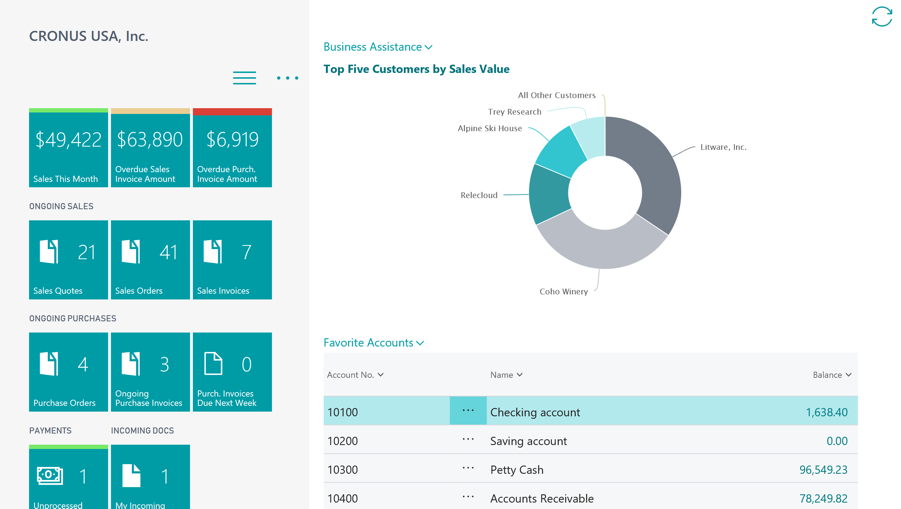Open the hamburger navigation menu
The width and height of the screenshot is (901, 509).
[x=244, y=78]
